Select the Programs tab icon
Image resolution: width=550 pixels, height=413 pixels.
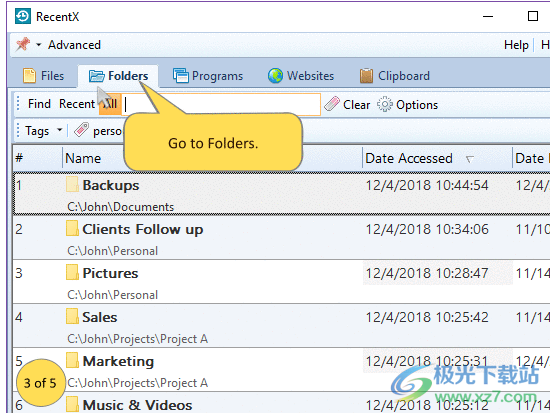pos(181,76)
